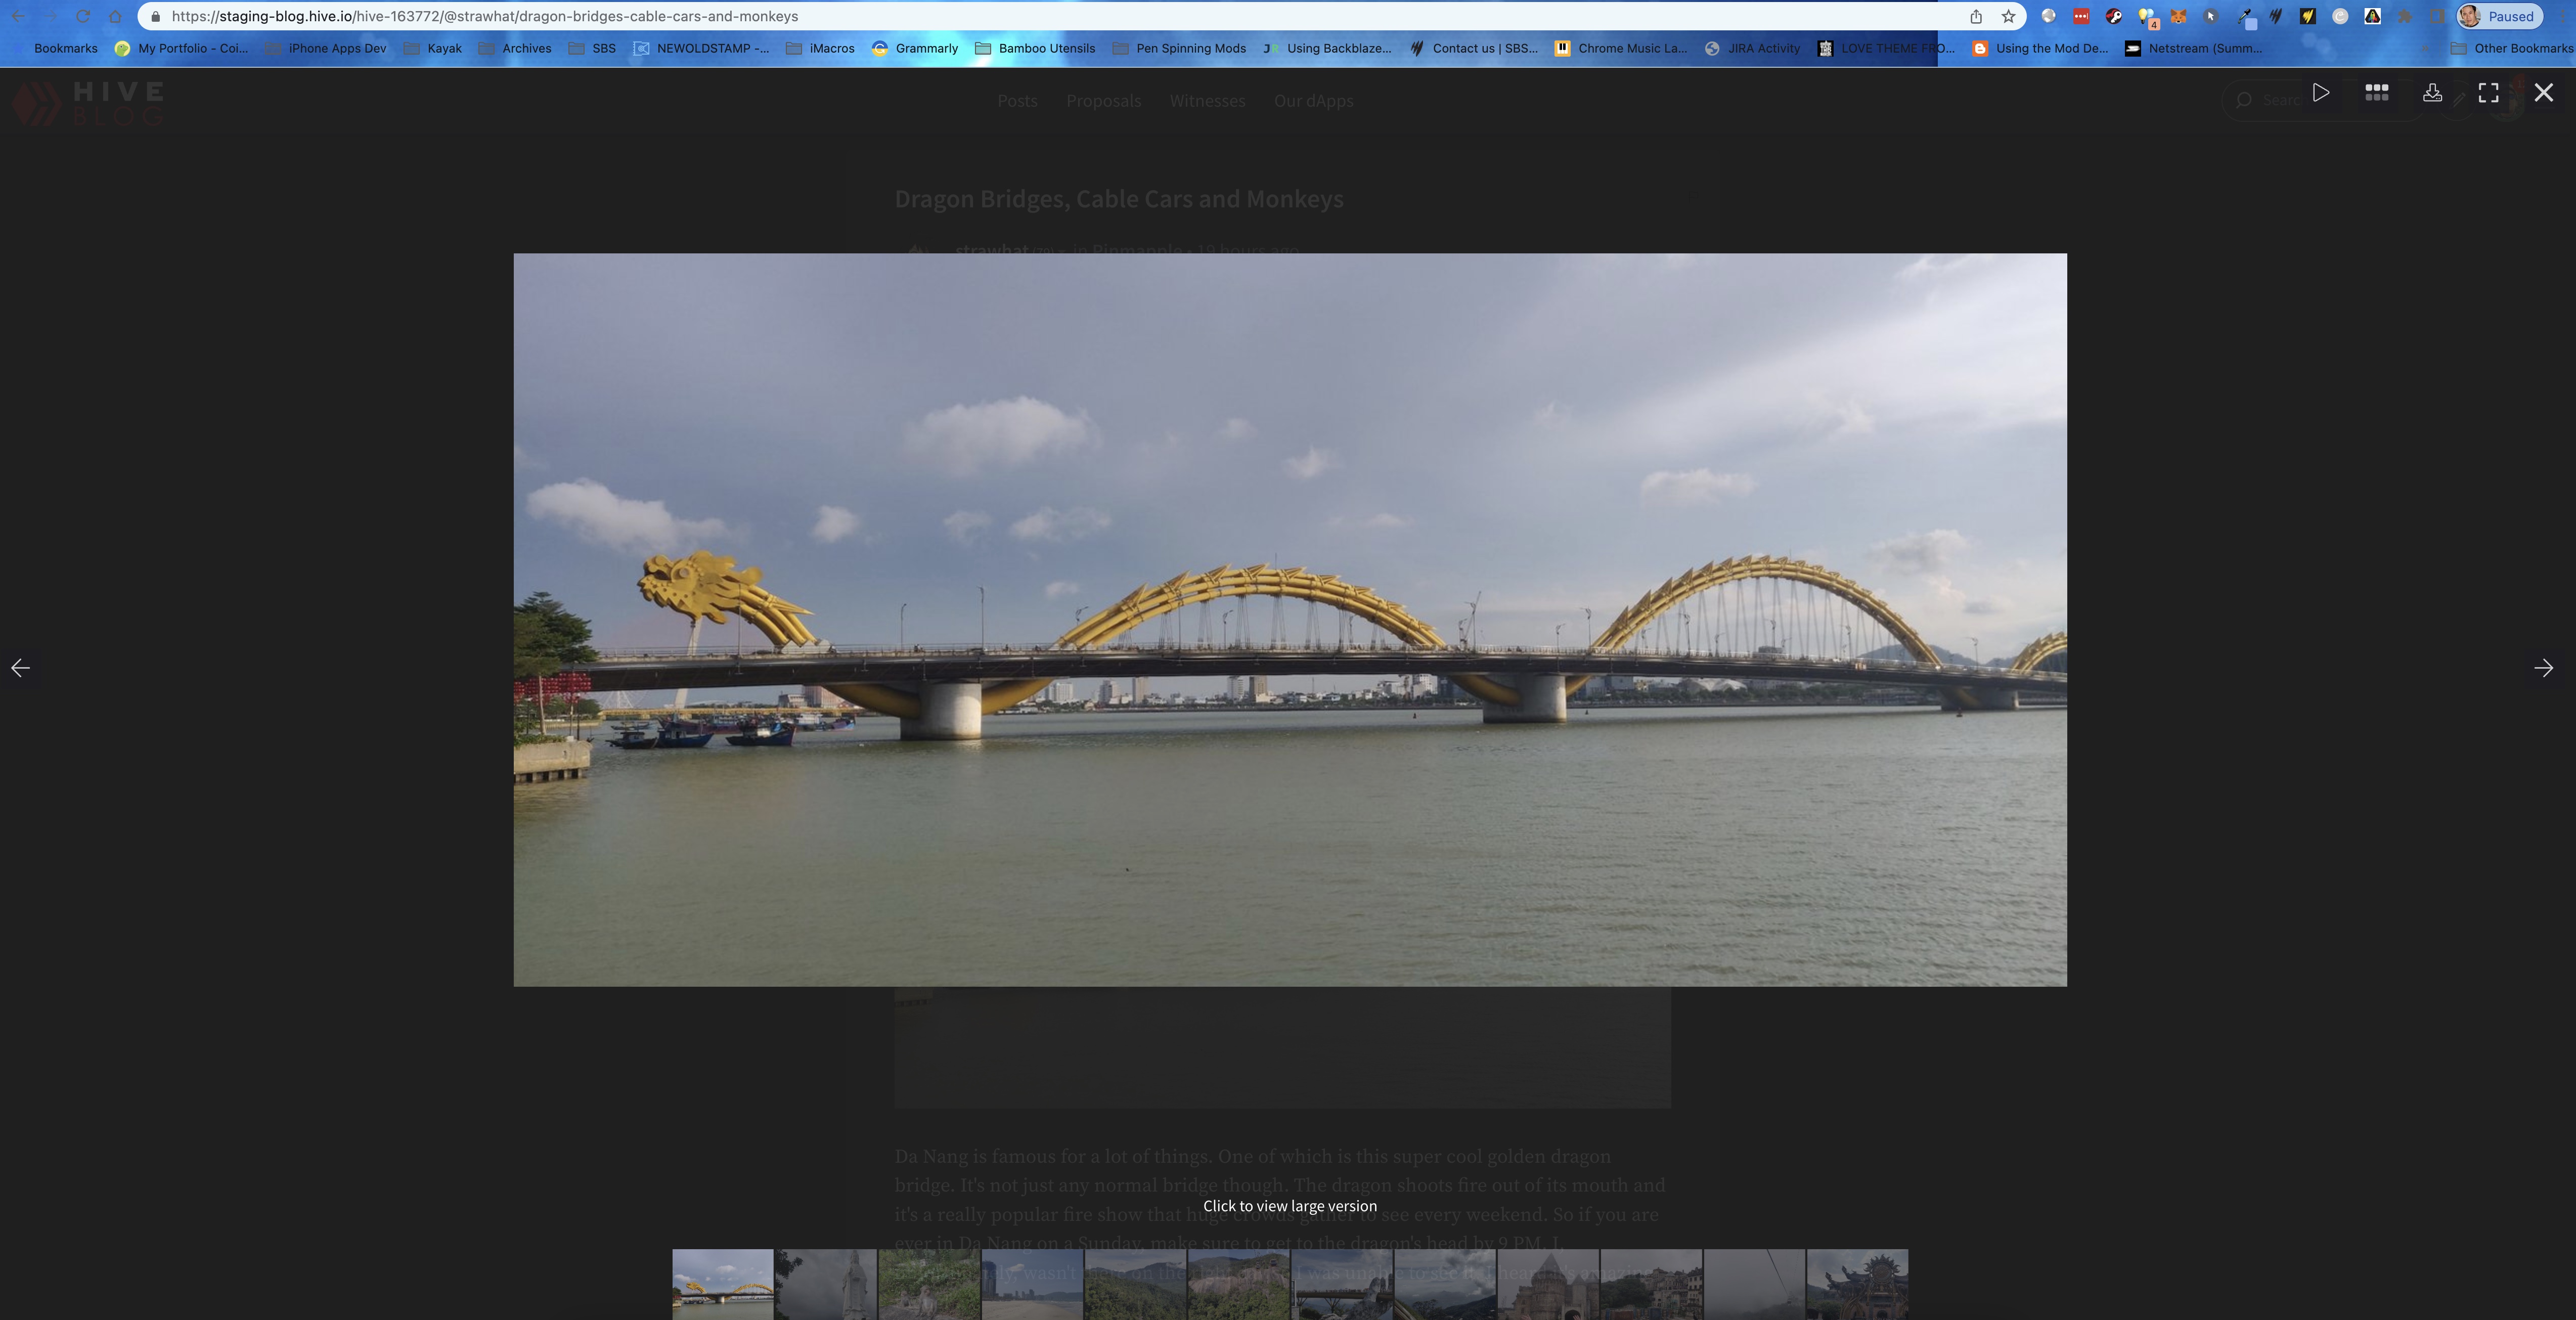This screenshot has width=2576, height=1320.
Task: Toggle the bookmark star for this page
Action: (2008, 16)
